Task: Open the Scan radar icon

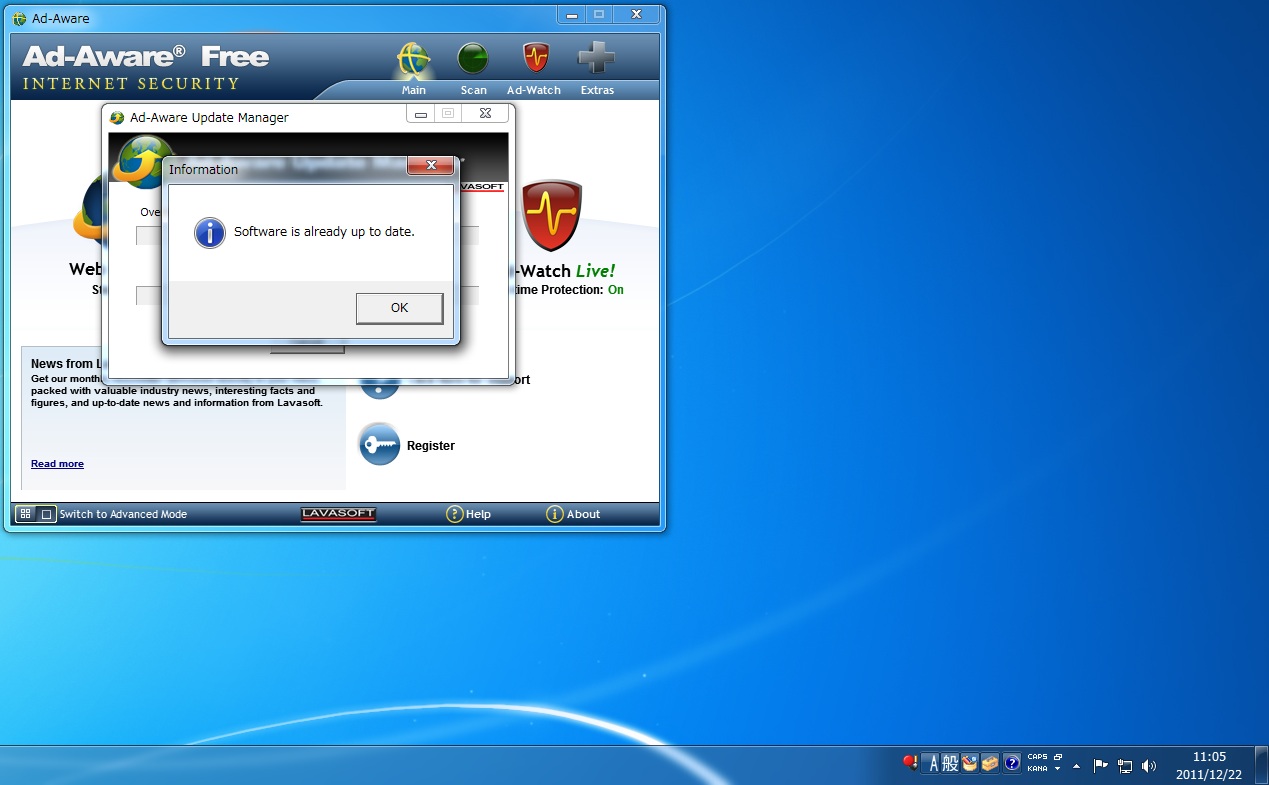Action: [473, 60]
